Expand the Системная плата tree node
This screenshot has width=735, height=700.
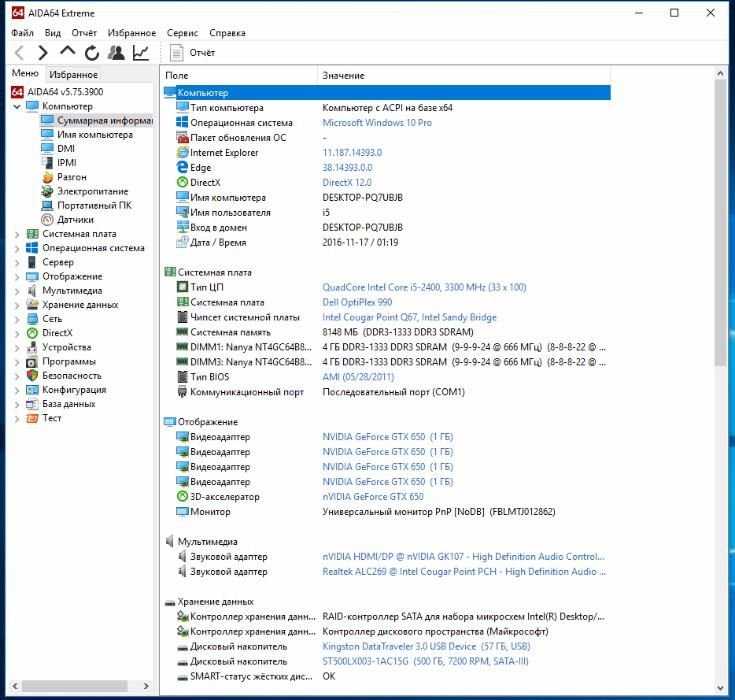(x=17, y=234)
